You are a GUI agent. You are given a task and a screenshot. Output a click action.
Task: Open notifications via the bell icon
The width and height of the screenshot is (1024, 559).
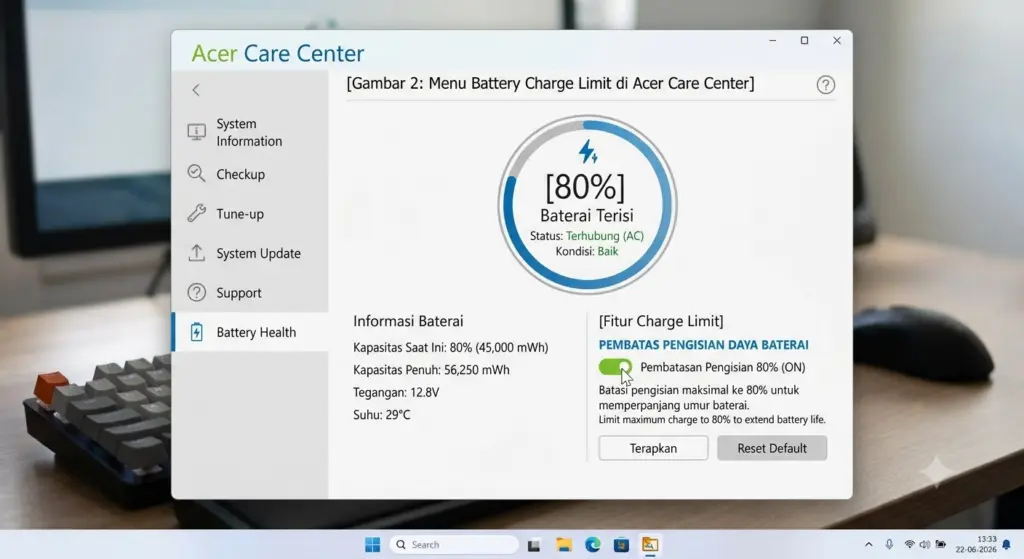(1007, 545)
